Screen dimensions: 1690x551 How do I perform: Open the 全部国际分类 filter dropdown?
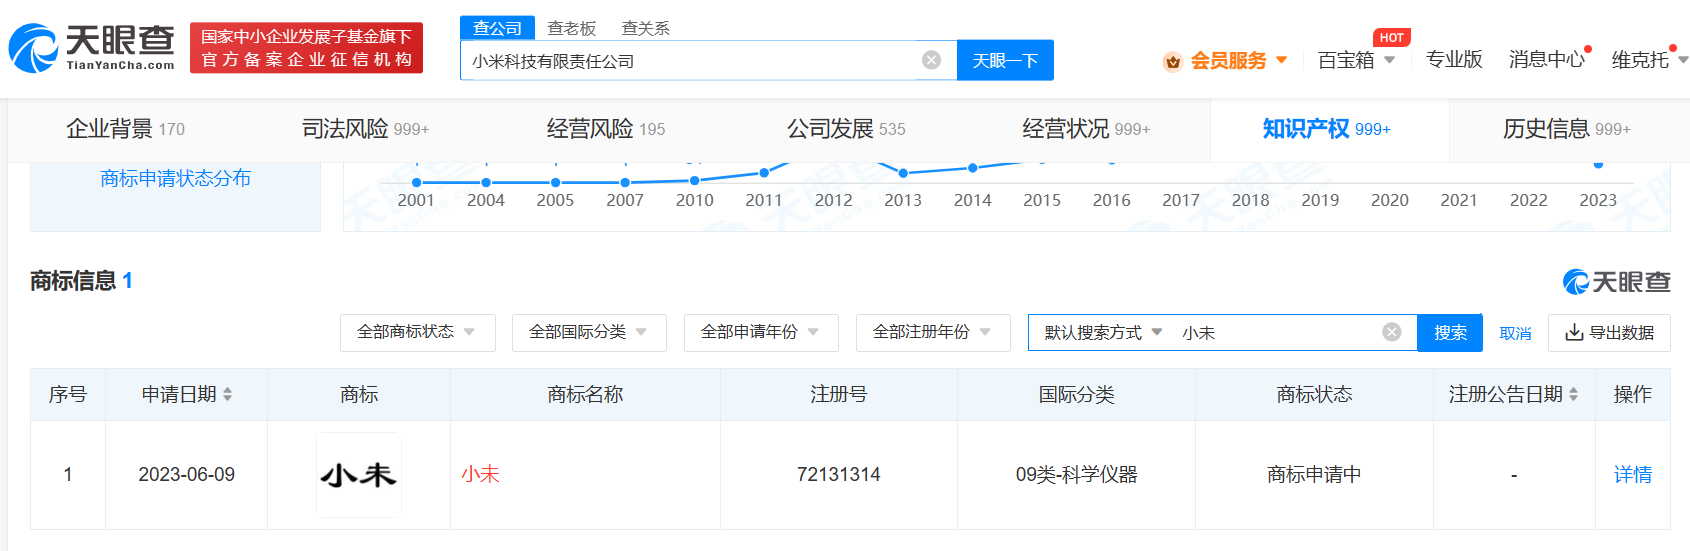[x=589, y=332]
